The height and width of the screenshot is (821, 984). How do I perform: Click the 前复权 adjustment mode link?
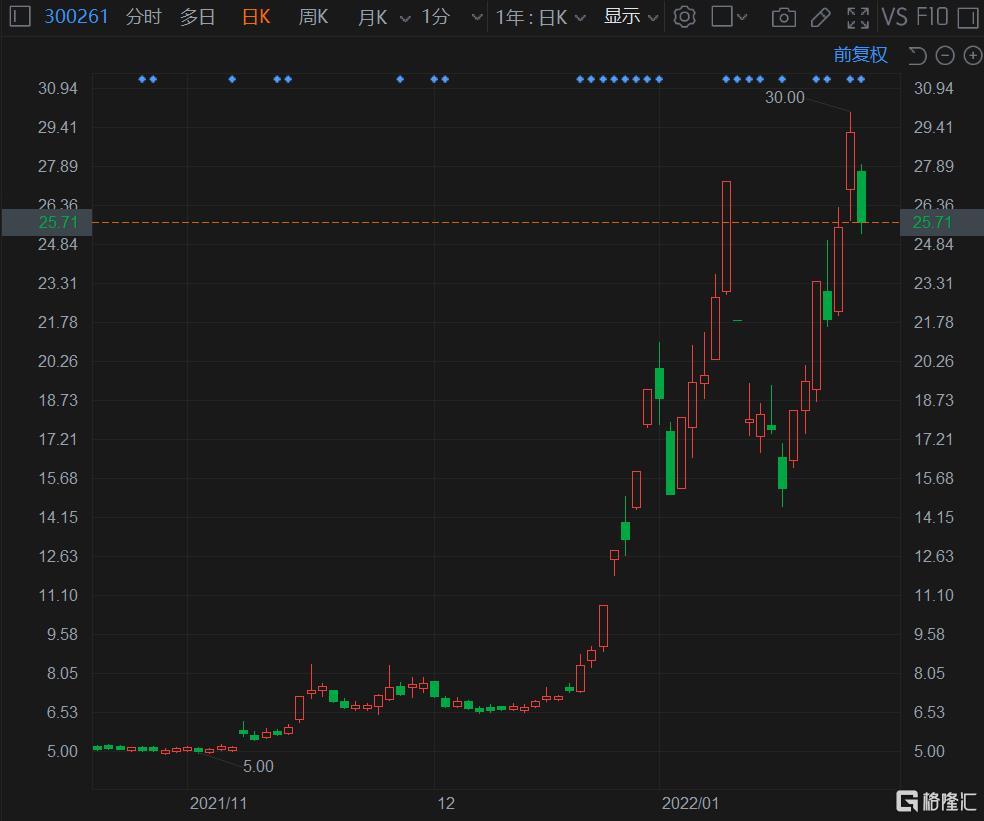pos(860,55)
